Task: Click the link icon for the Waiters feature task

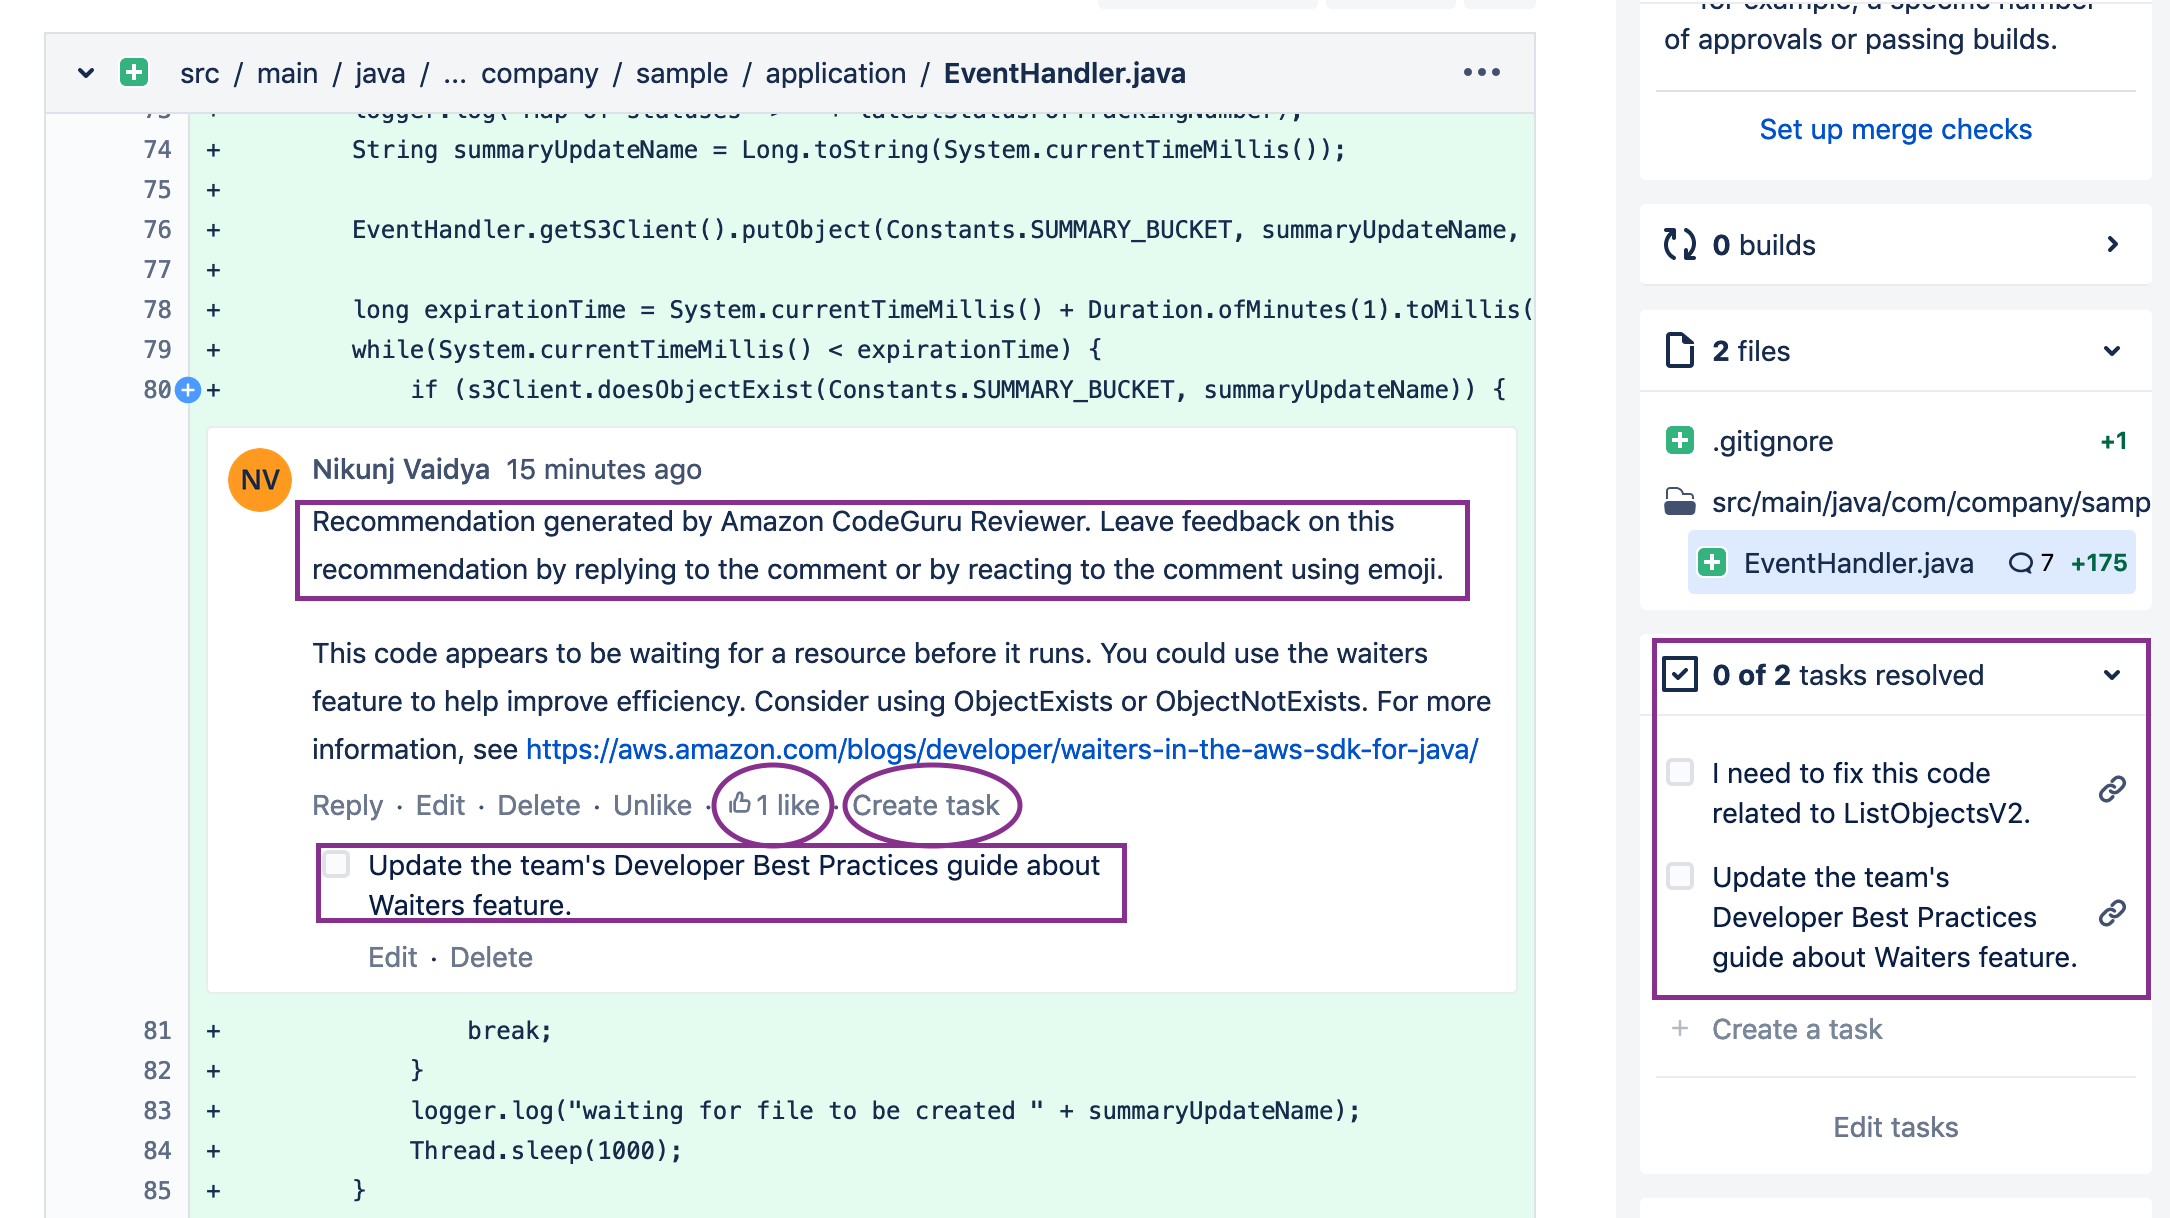Action: pyautogui.click(x=2111, y=913)
